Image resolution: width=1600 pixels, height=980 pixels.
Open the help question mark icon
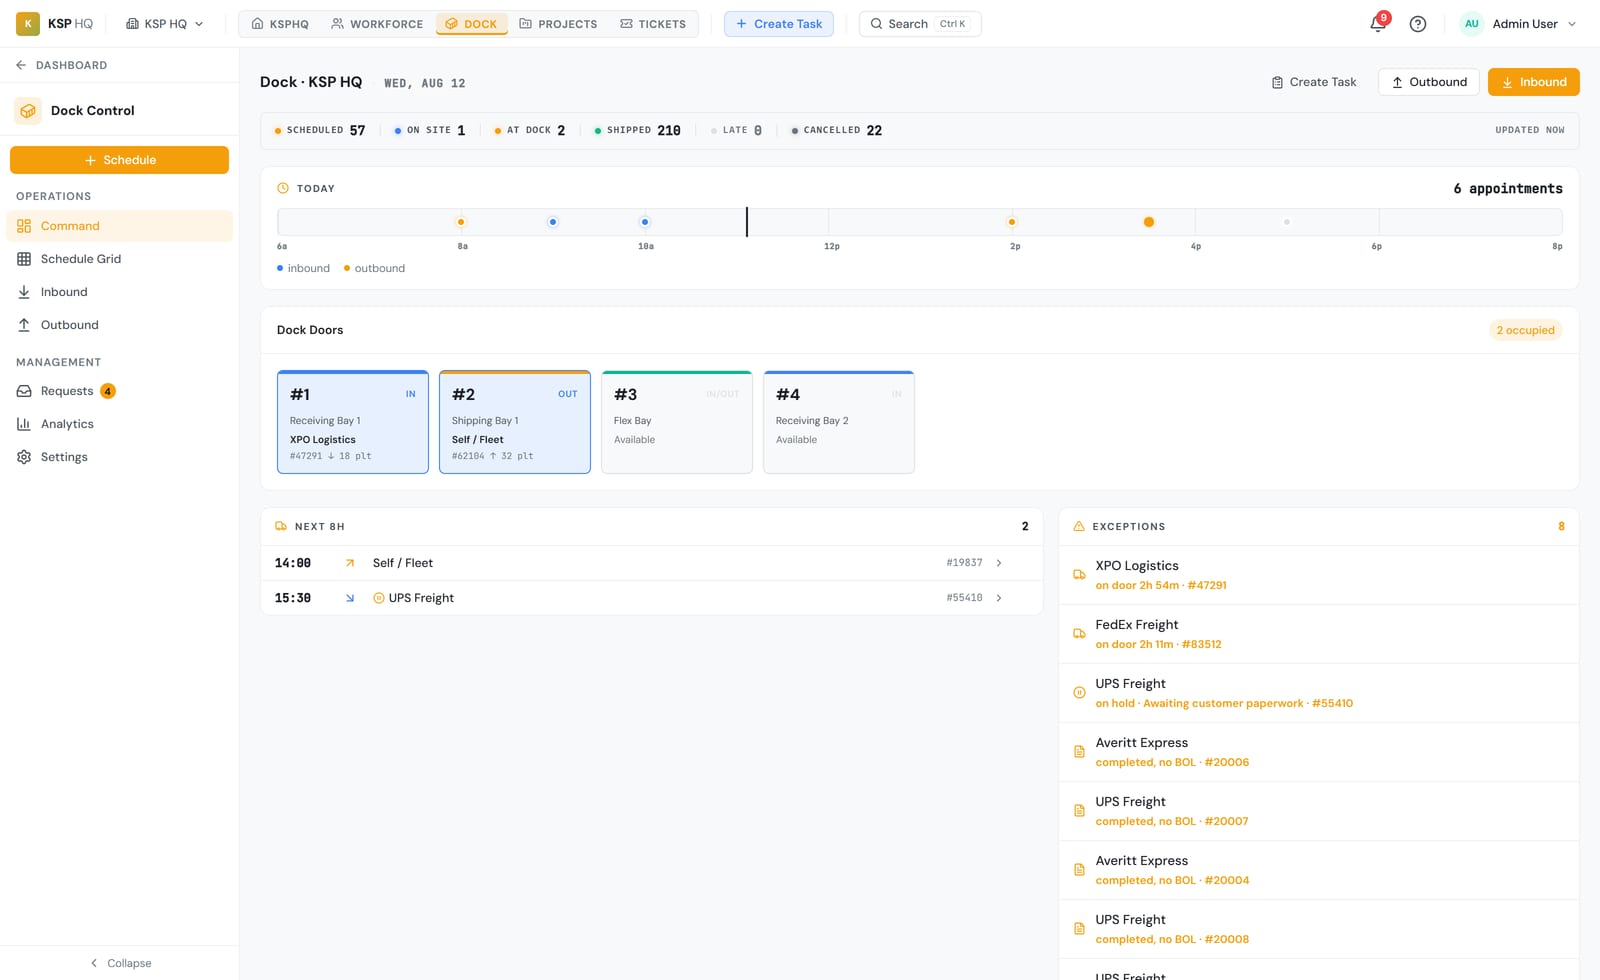1418,24
